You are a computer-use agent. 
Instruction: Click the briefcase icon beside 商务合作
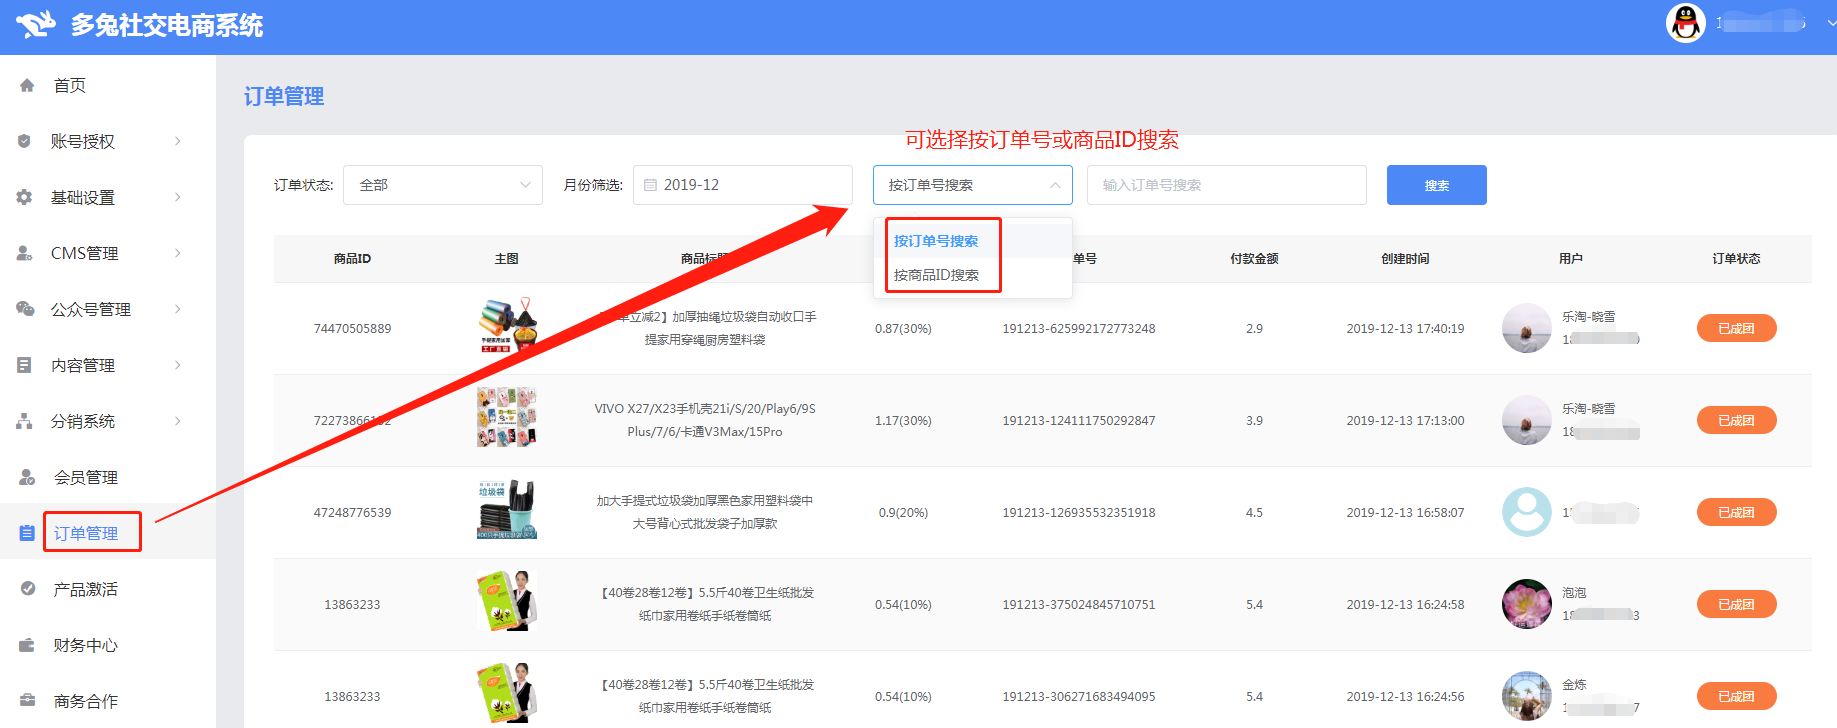27,701
